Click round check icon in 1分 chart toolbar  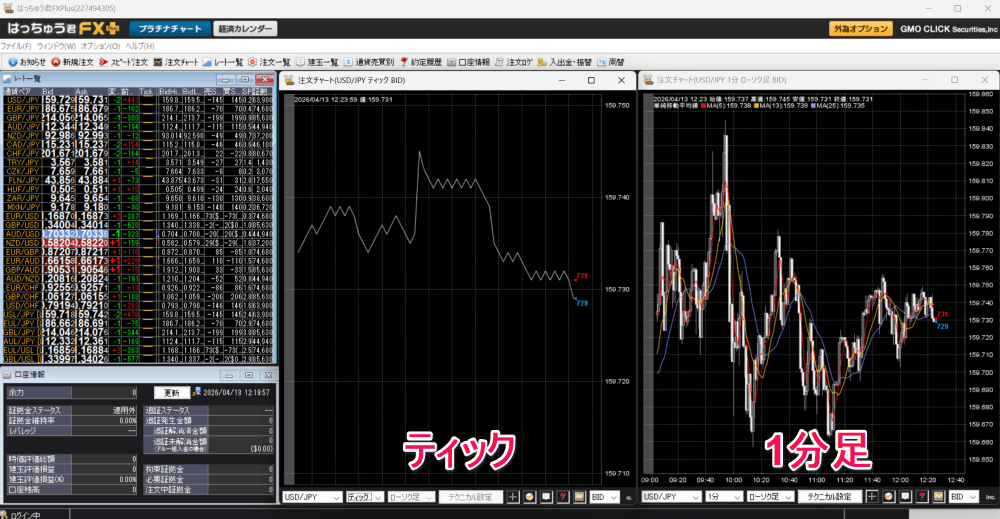[888, 497]
